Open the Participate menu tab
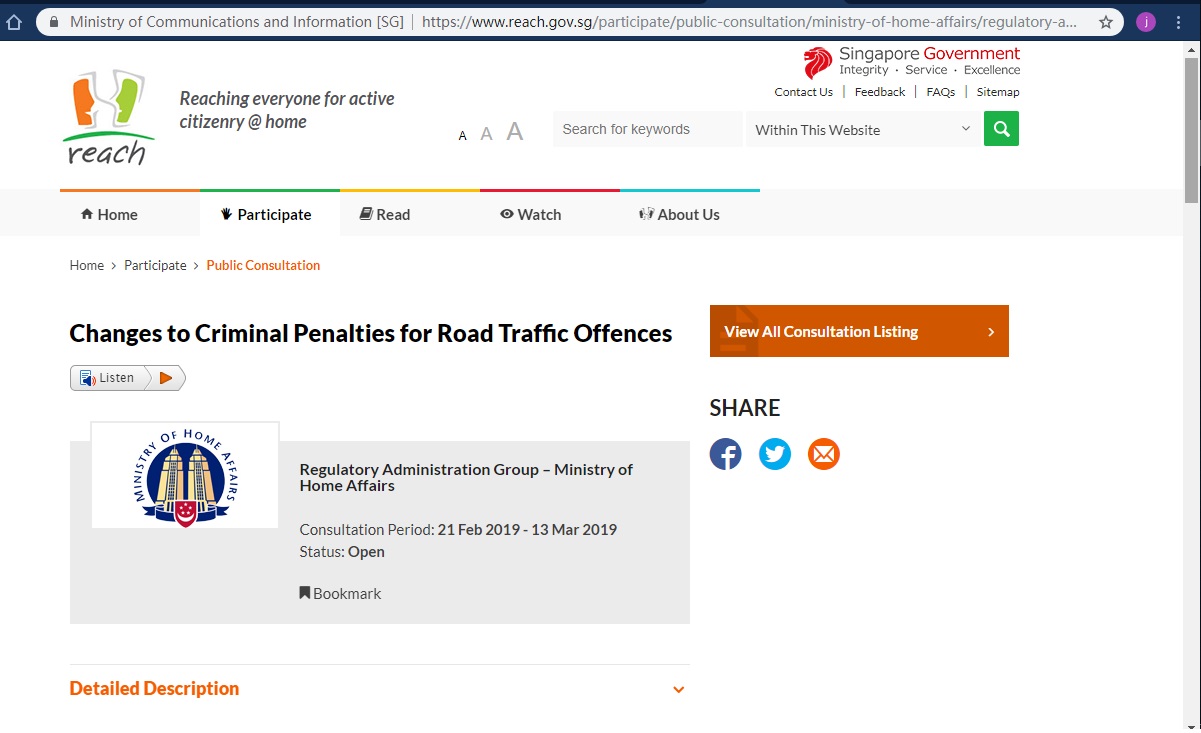The height and width of the screenshot is (733, 1201). coord(270,214)
